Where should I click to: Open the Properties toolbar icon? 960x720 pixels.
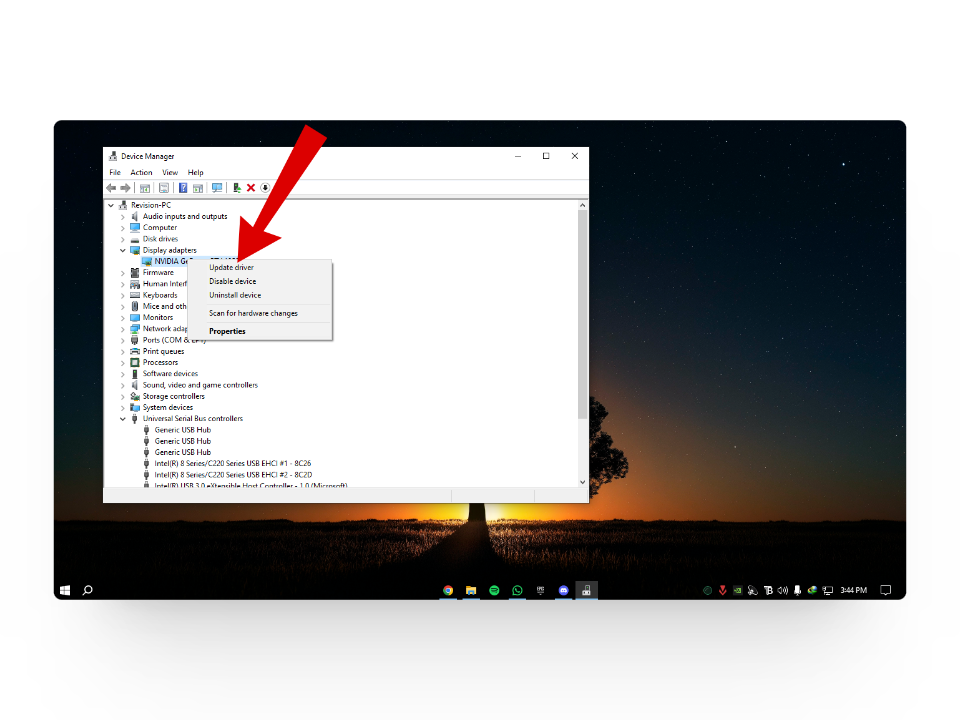click(163, 188)
